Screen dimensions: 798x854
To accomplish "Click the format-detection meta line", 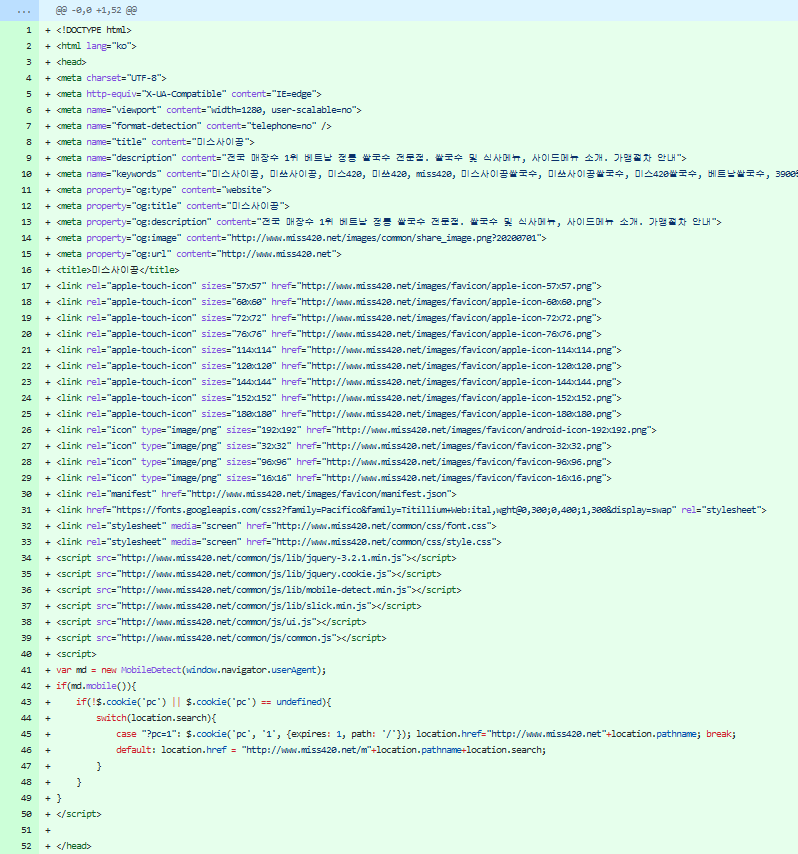I will (x=194, y=126).
